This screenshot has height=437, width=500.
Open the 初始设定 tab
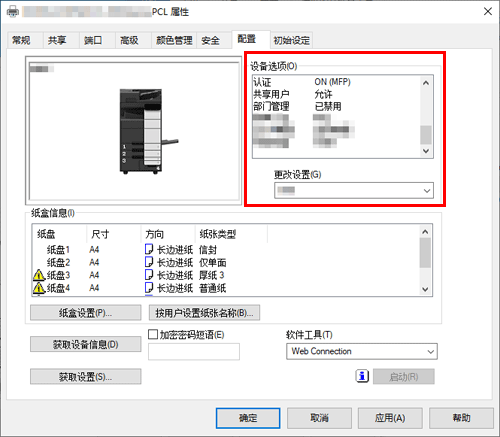(x=291, y=40)
